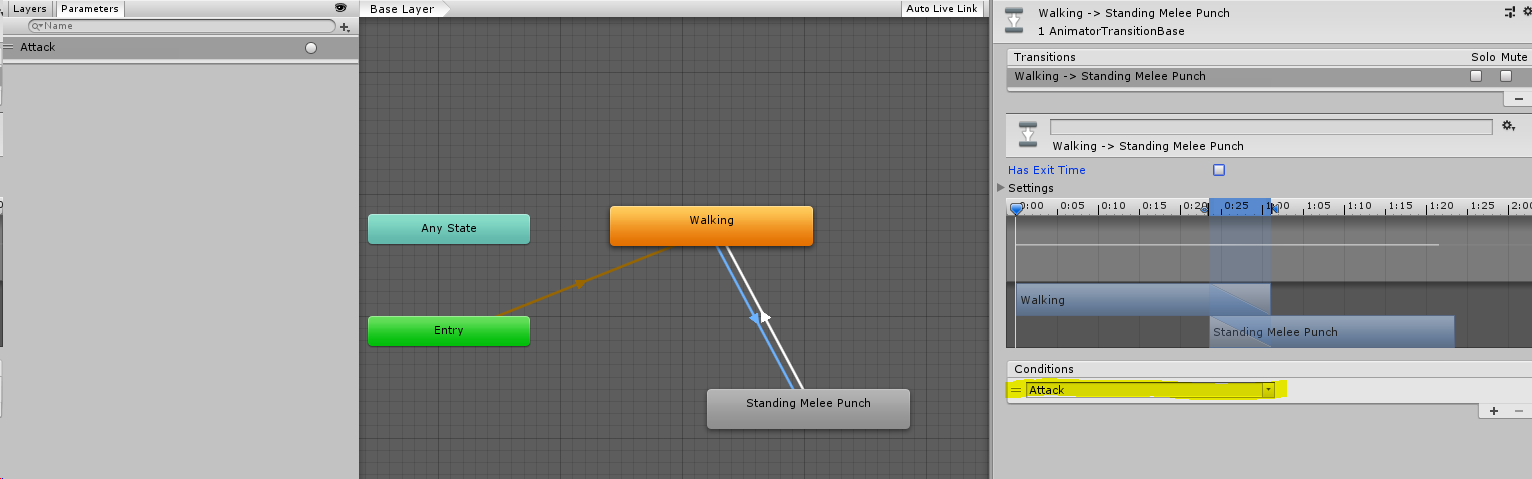The width and height of the screenshot is (1532, 479).
Task: Click the transition start marker on timeline
Action: point(1206,209)
